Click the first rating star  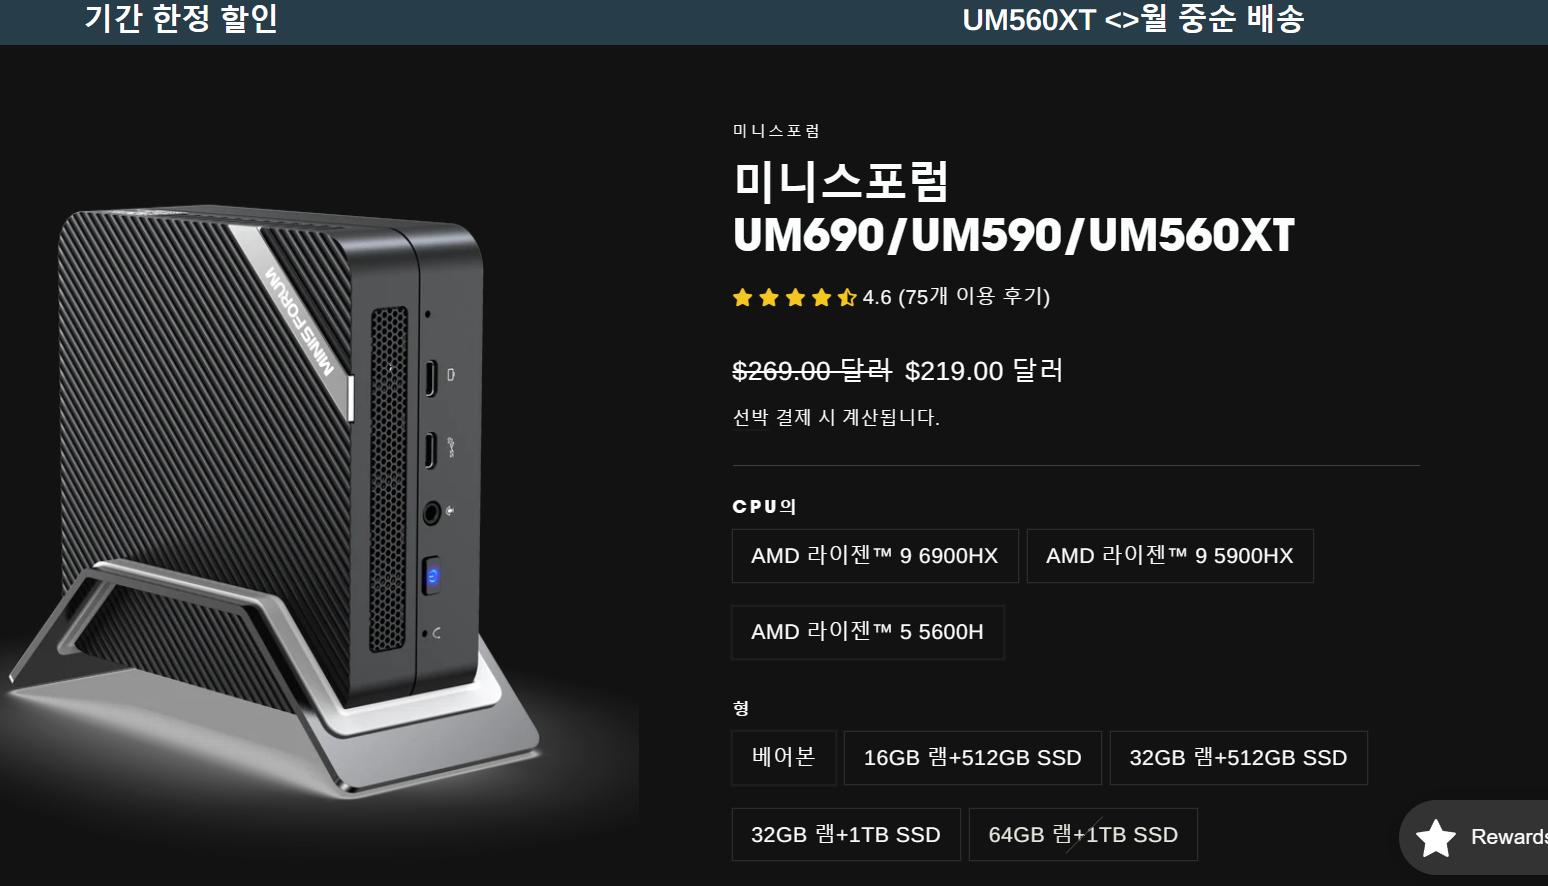coord(742,297)
